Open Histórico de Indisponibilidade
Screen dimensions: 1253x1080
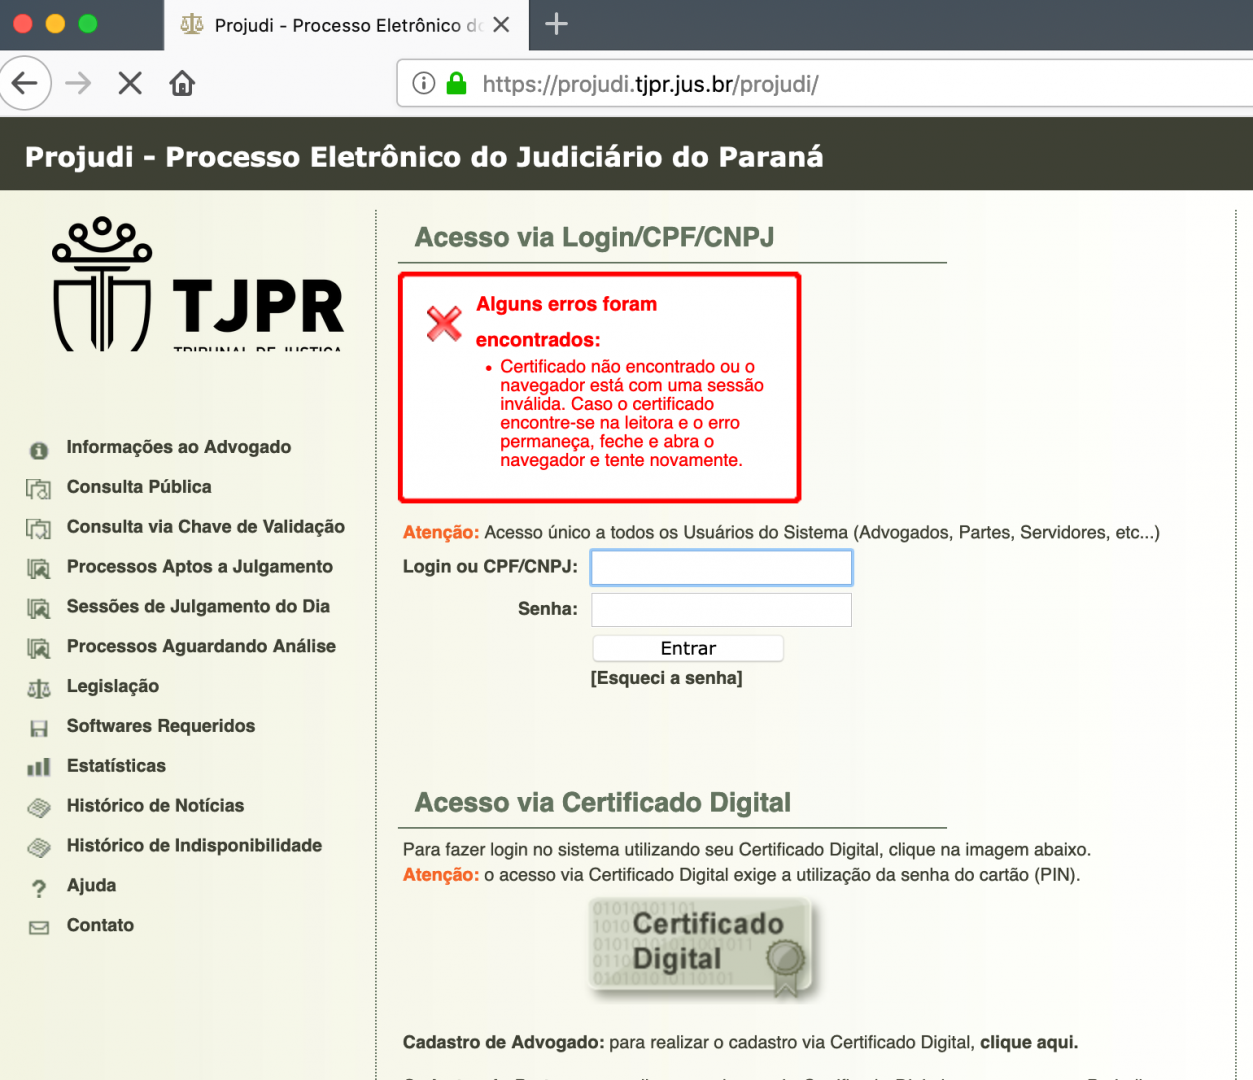point(194,847)
